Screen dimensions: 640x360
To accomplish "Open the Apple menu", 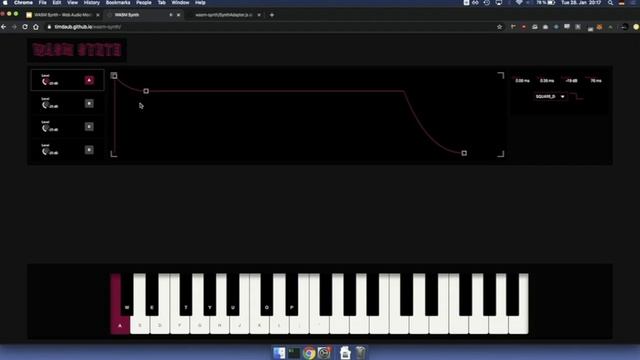I will click(x=5, y=2).
